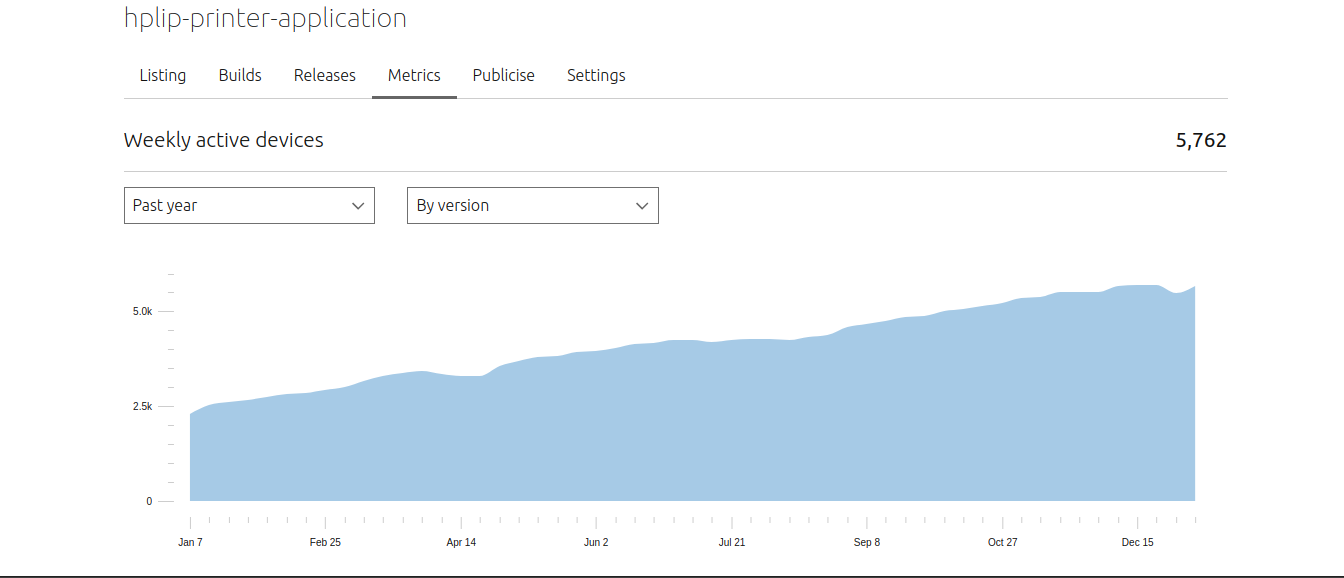Click the 5,762 device count
Viewport: 1344px width, 578px height.
(1201, 140)
